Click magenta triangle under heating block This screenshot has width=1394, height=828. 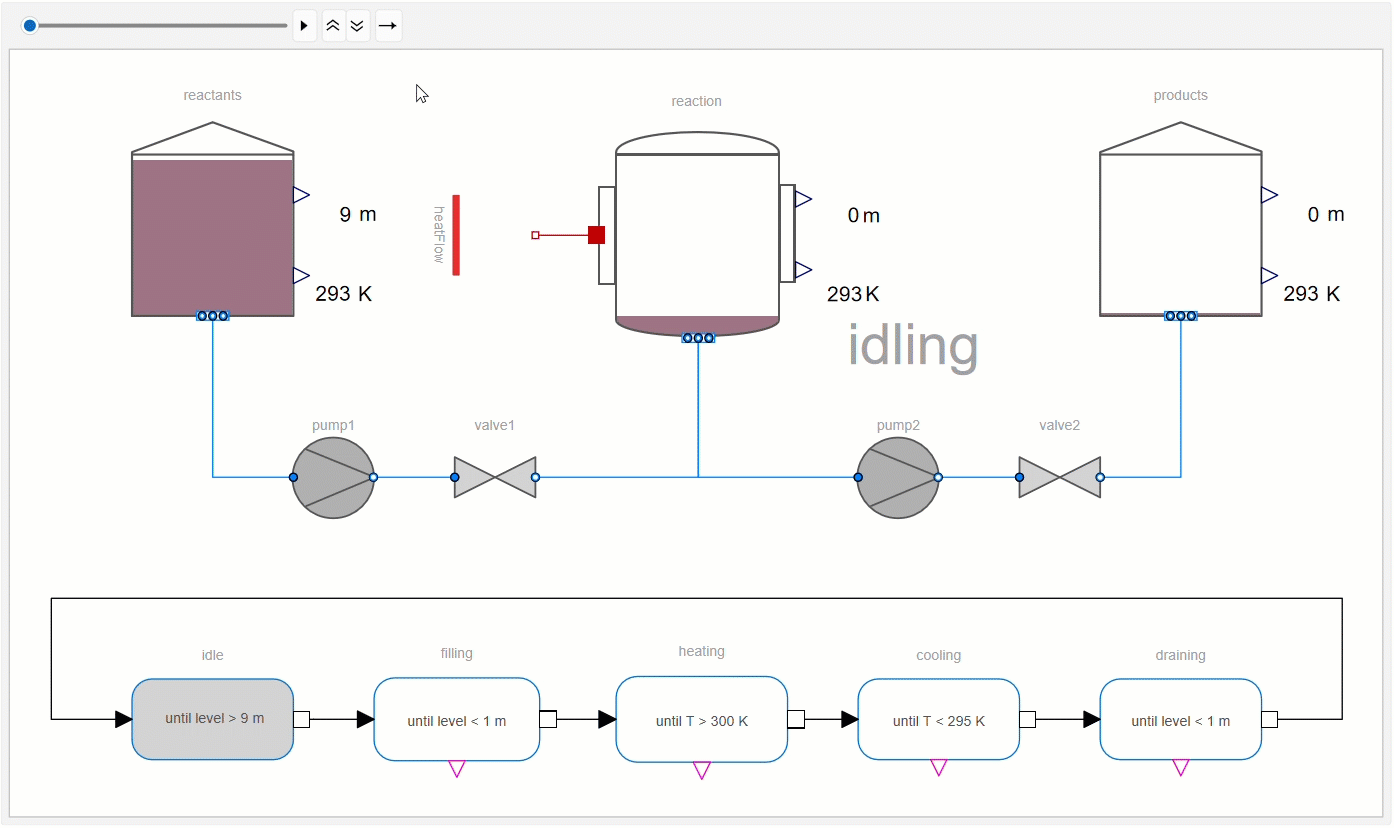pyautogui.click(x=701, y=770)
